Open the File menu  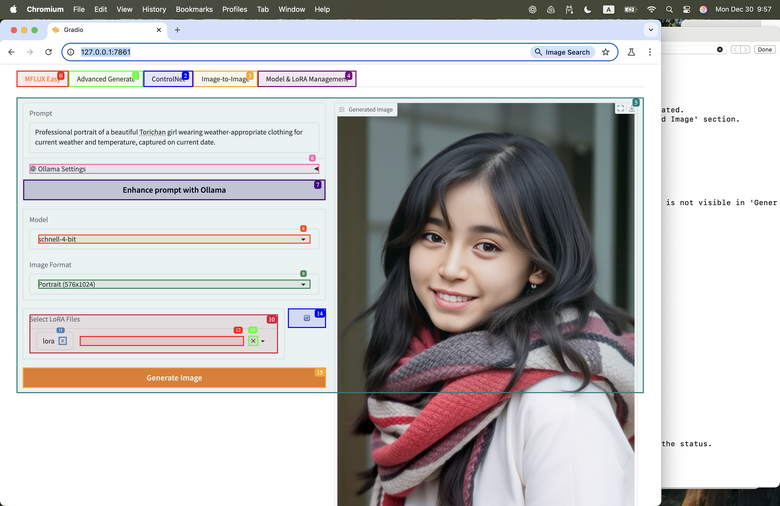click(79, 9)
